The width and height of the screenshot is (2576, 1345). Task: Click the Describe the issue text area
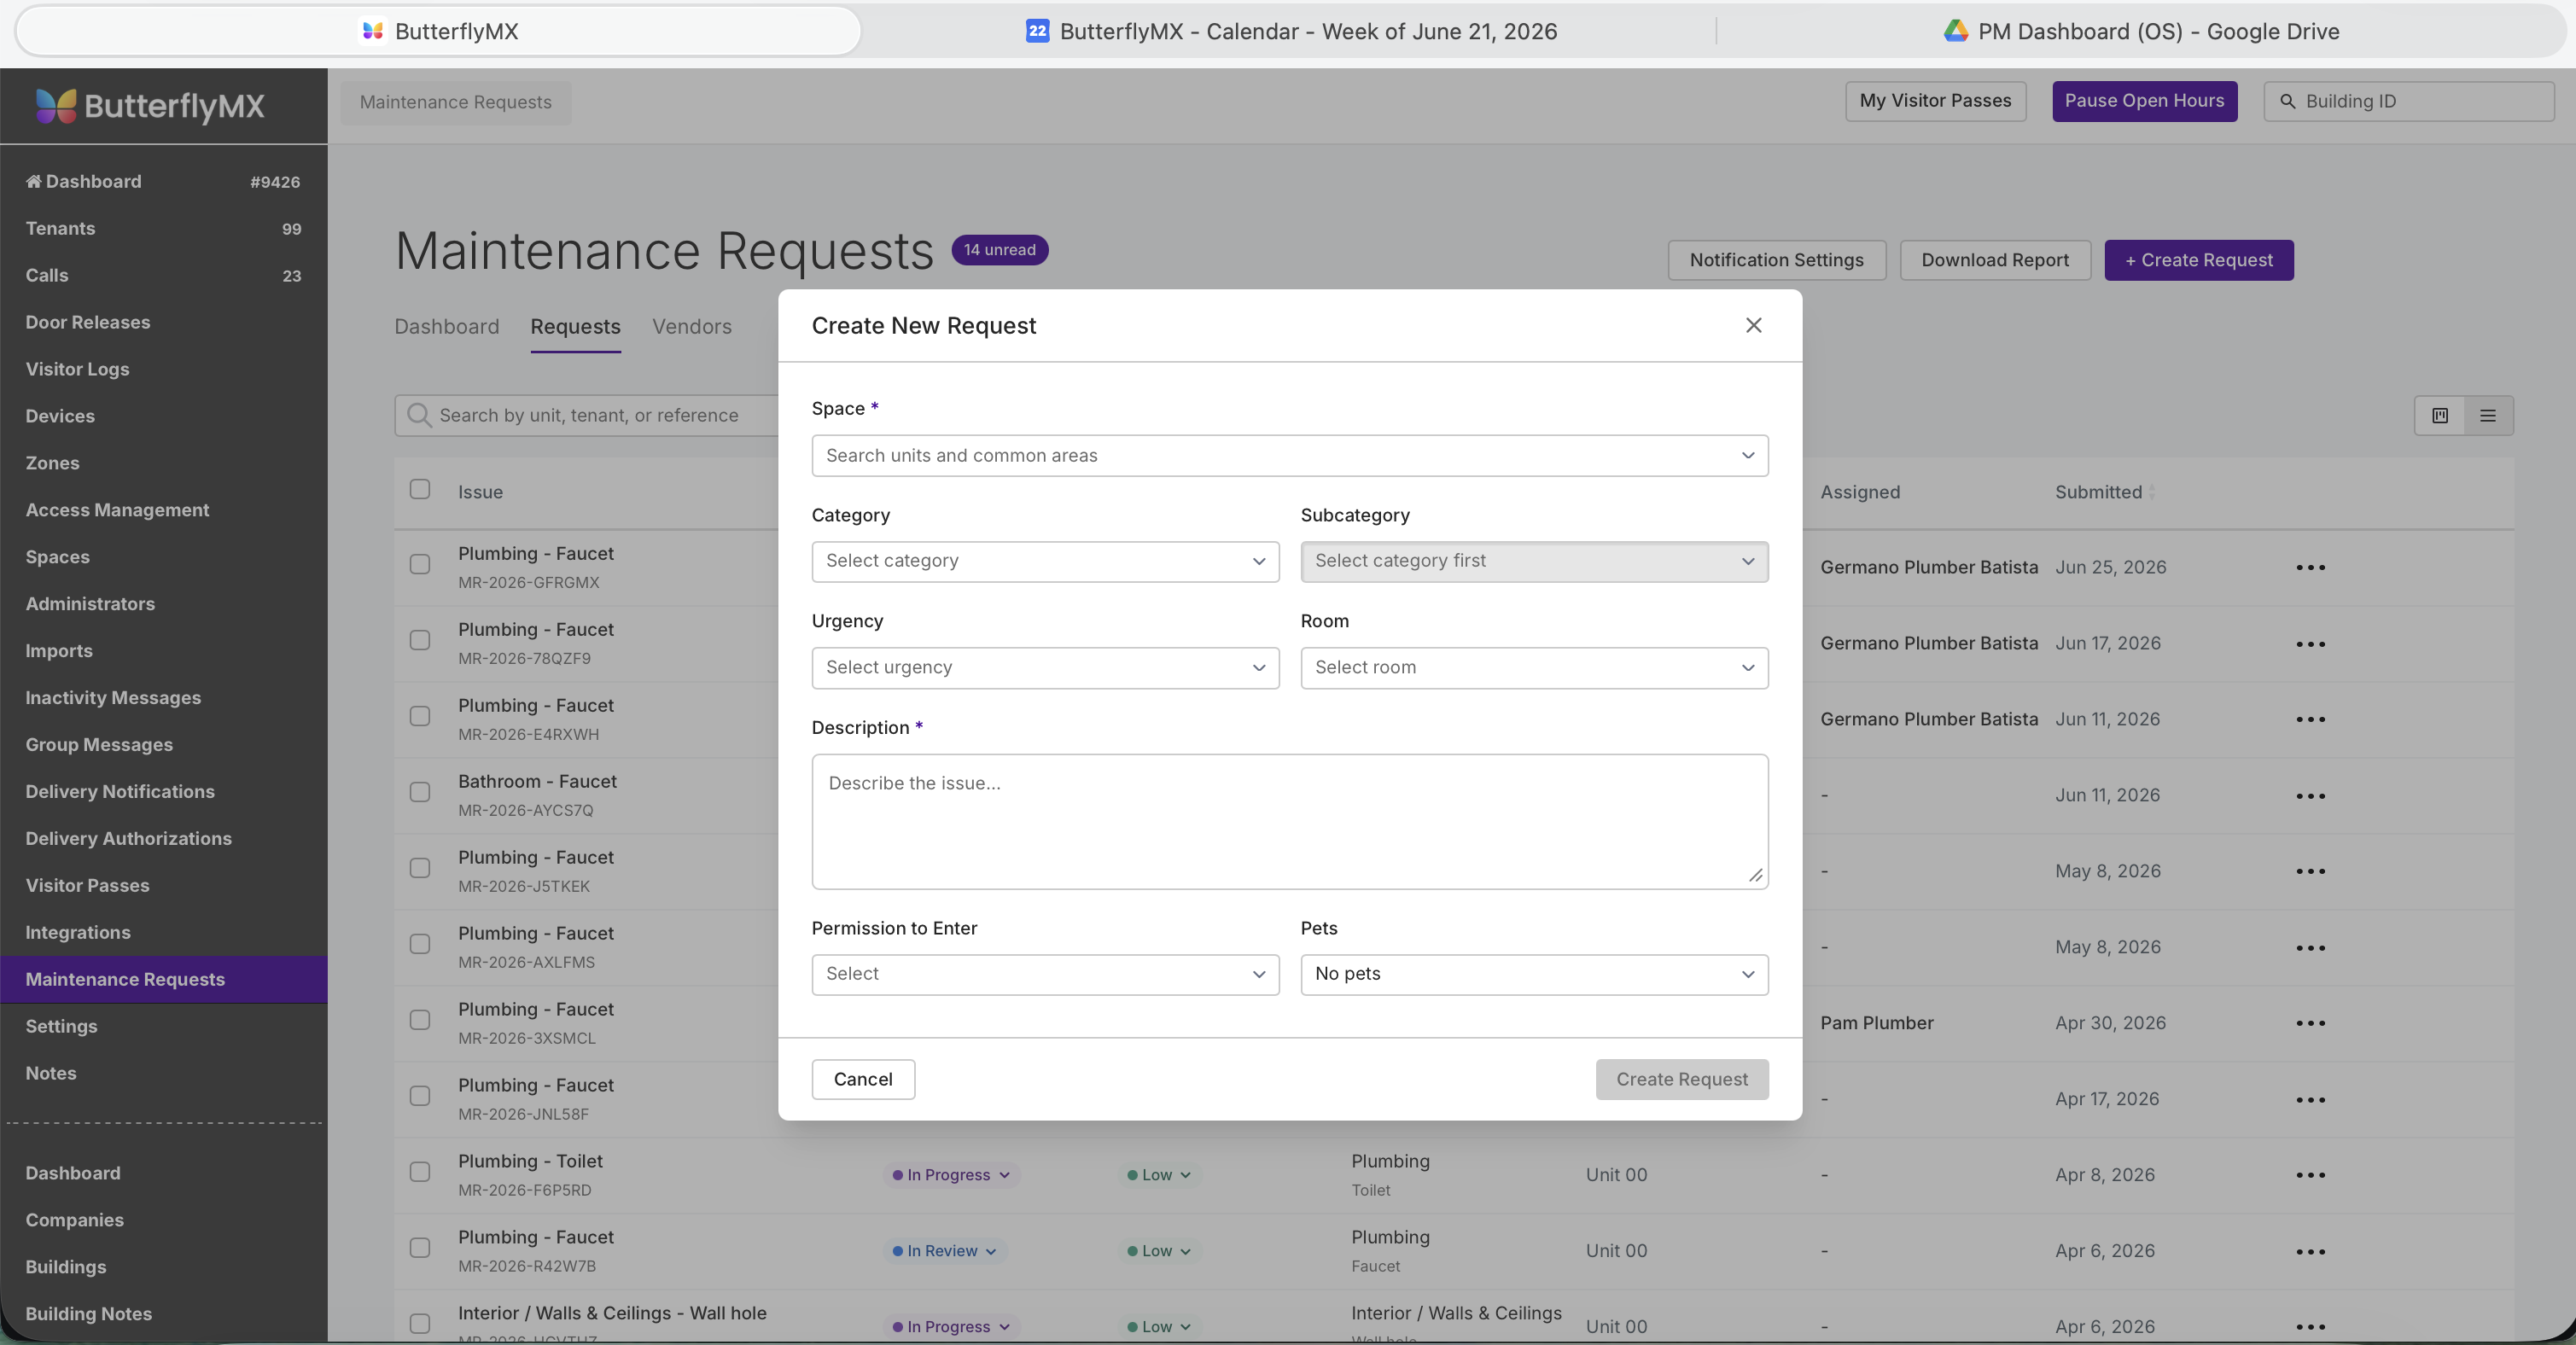pos(1289,821)
